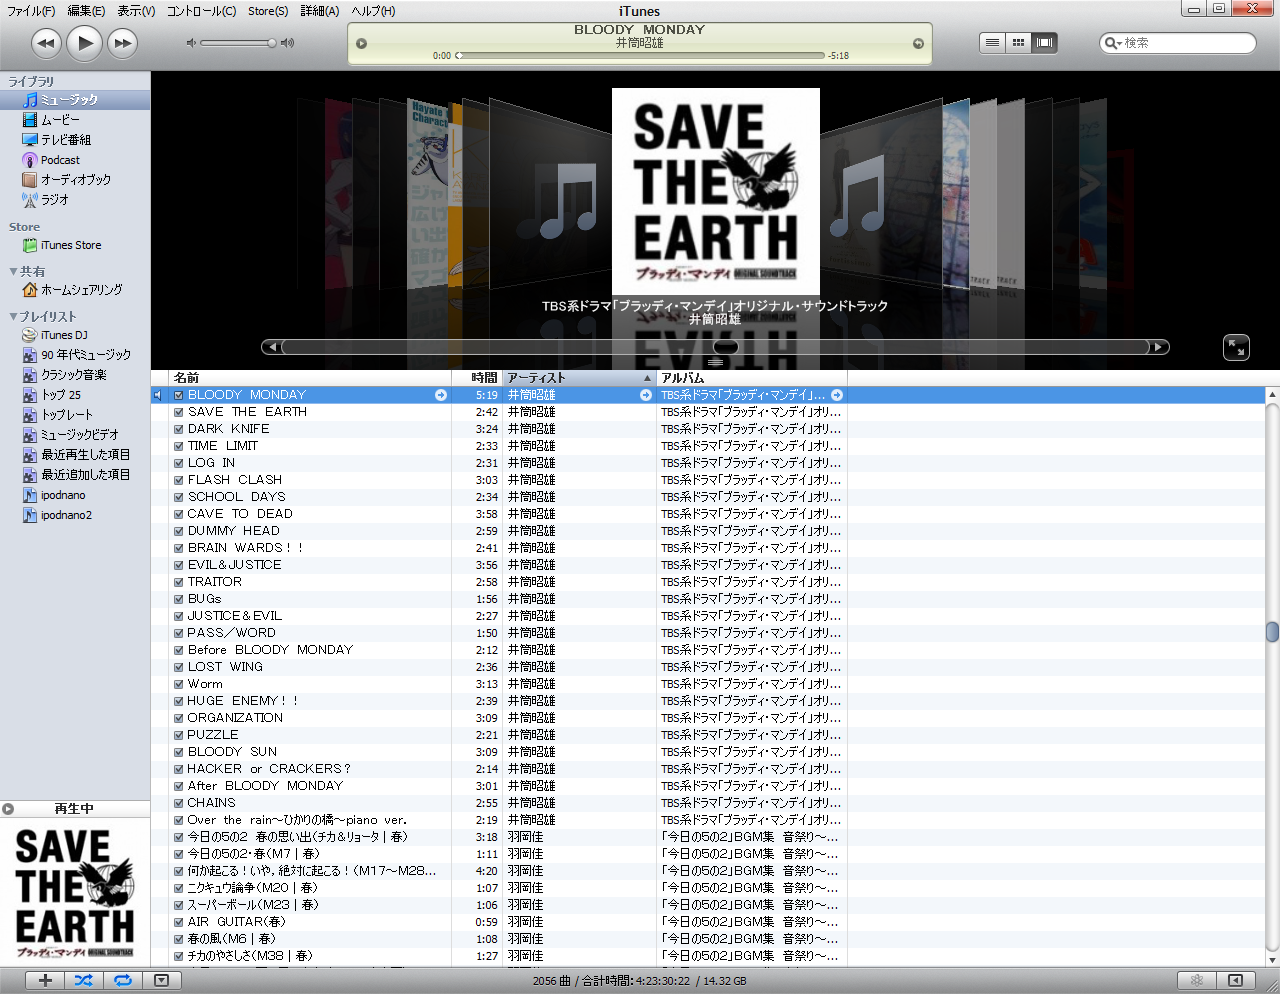This screenshot has width=1280, height=994.
Task: Create new playlist with plus button
Action: (45, 981)
